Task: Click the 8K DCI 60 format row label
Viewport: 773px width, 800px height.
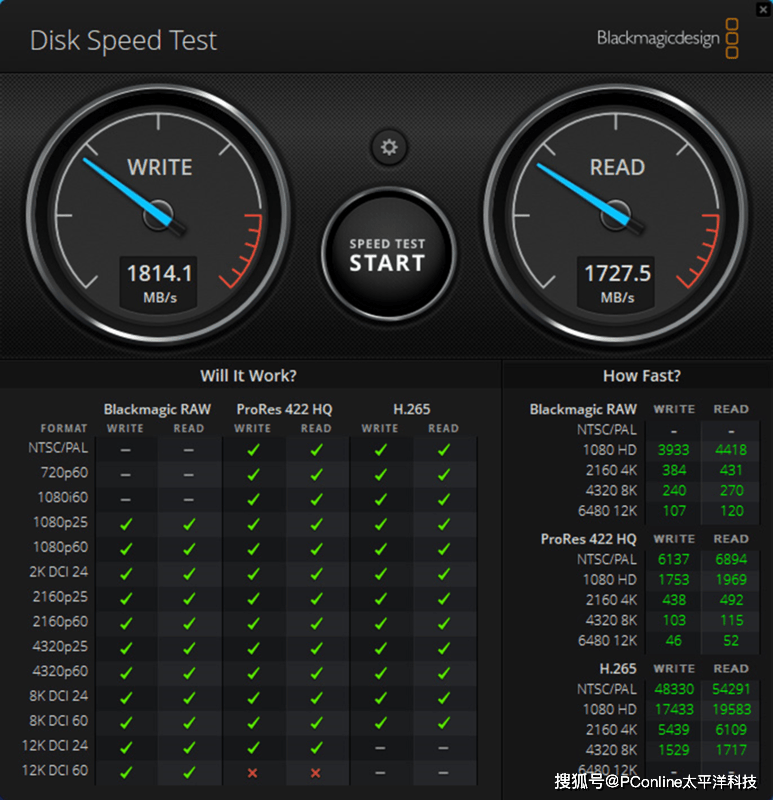Action: pos(59,721)
